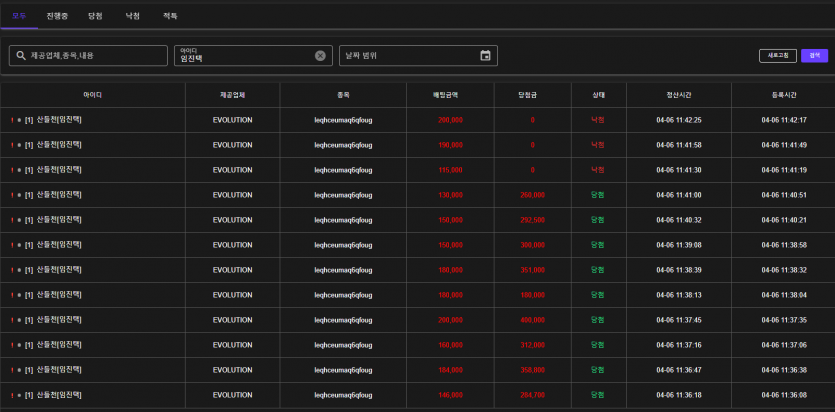Click the bet amount 130,000

pyautogui.click(x=451, y=195)
